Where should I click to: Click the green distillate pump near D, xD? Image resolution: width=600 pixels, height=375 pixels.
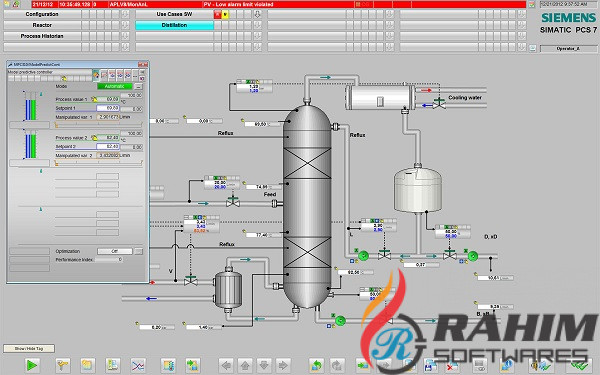[x=473, y=256]
